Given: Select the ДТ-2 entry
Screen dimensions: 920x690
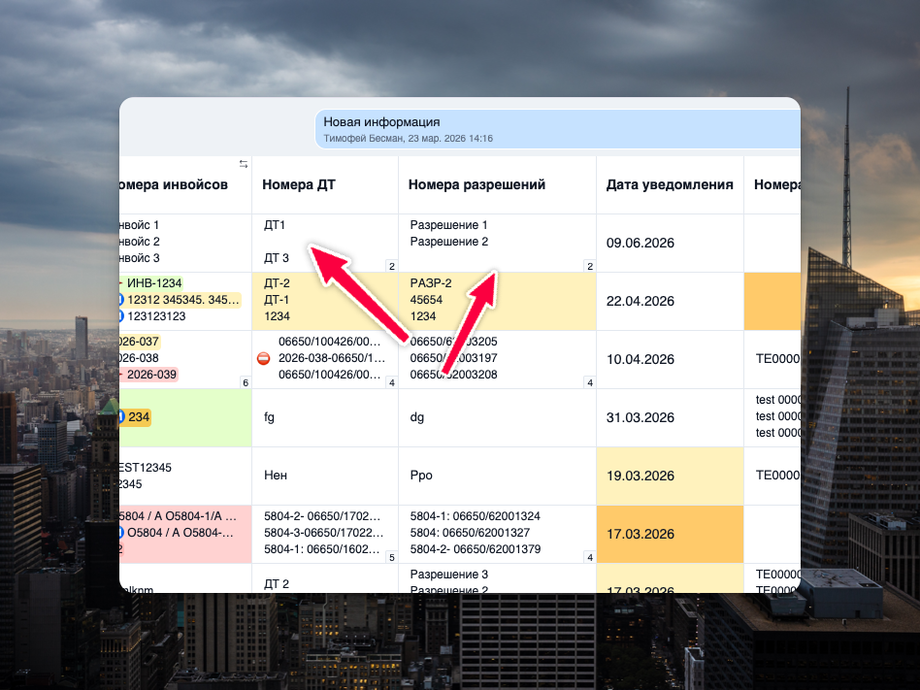Looking at the screenshot, I should (276, 283).
